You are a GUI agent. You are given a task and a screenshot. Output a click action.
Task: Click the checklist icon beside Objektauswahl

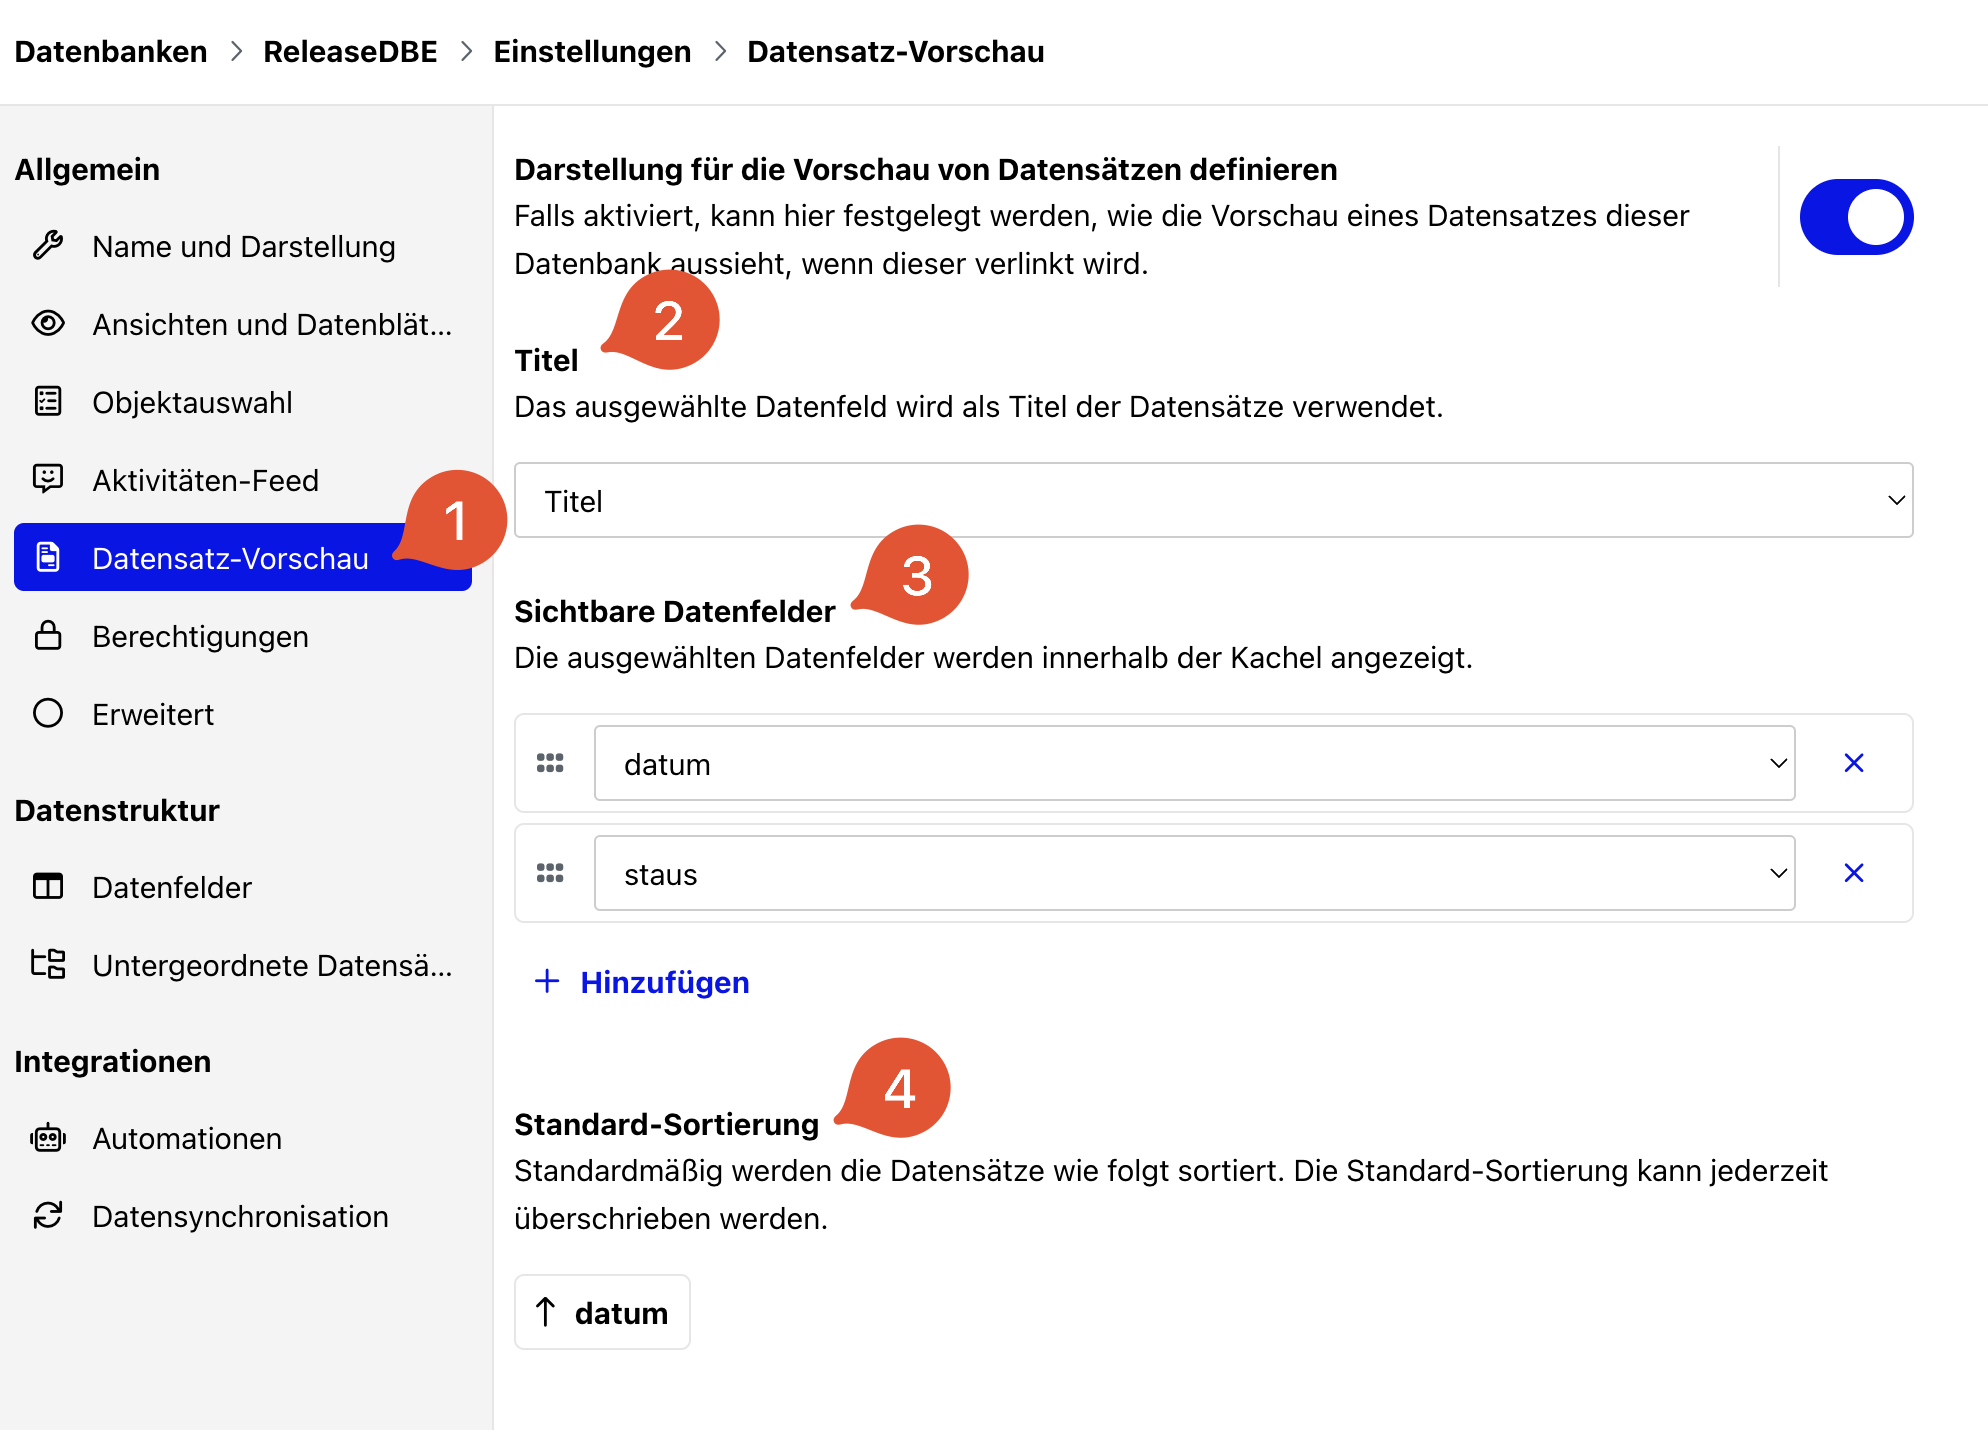pos(48,401)
